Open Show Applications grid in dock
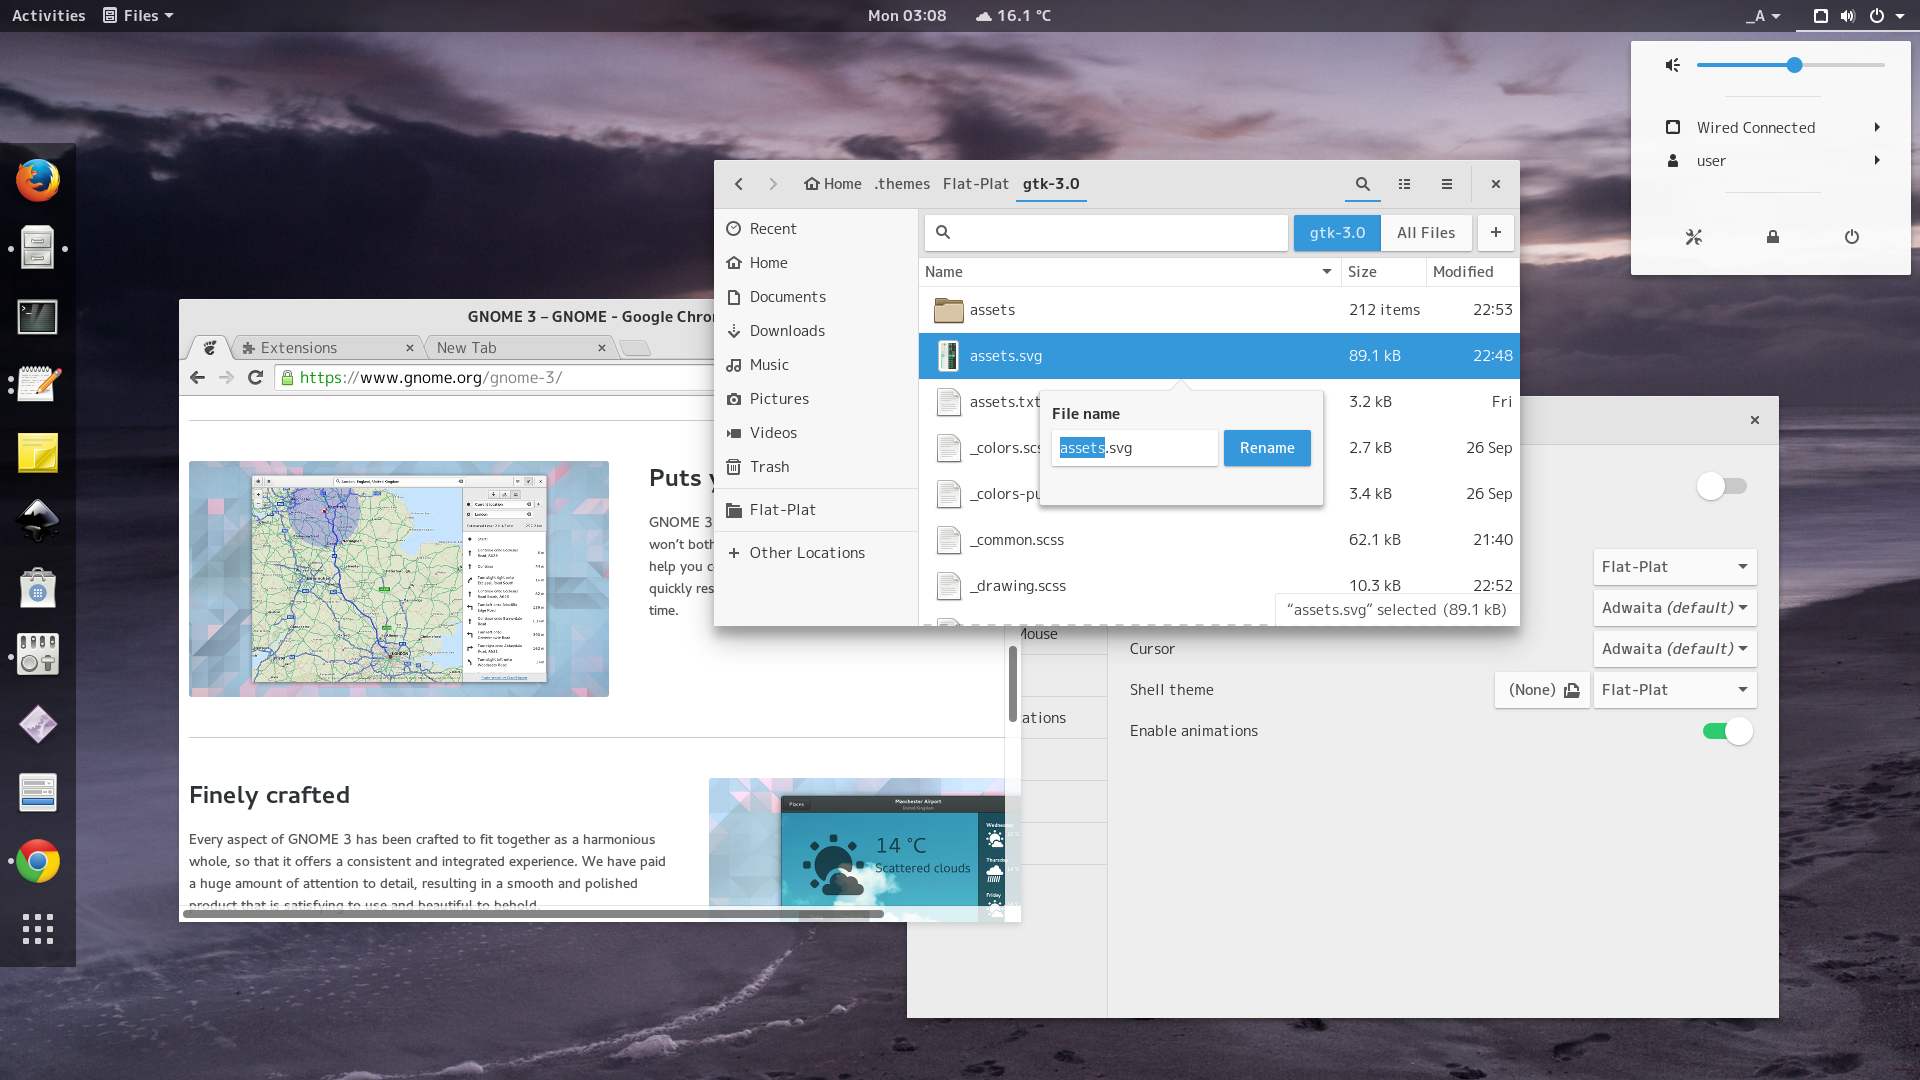Image resolution: width=1920 pixels, height=1080 pixels. [38, 929]
